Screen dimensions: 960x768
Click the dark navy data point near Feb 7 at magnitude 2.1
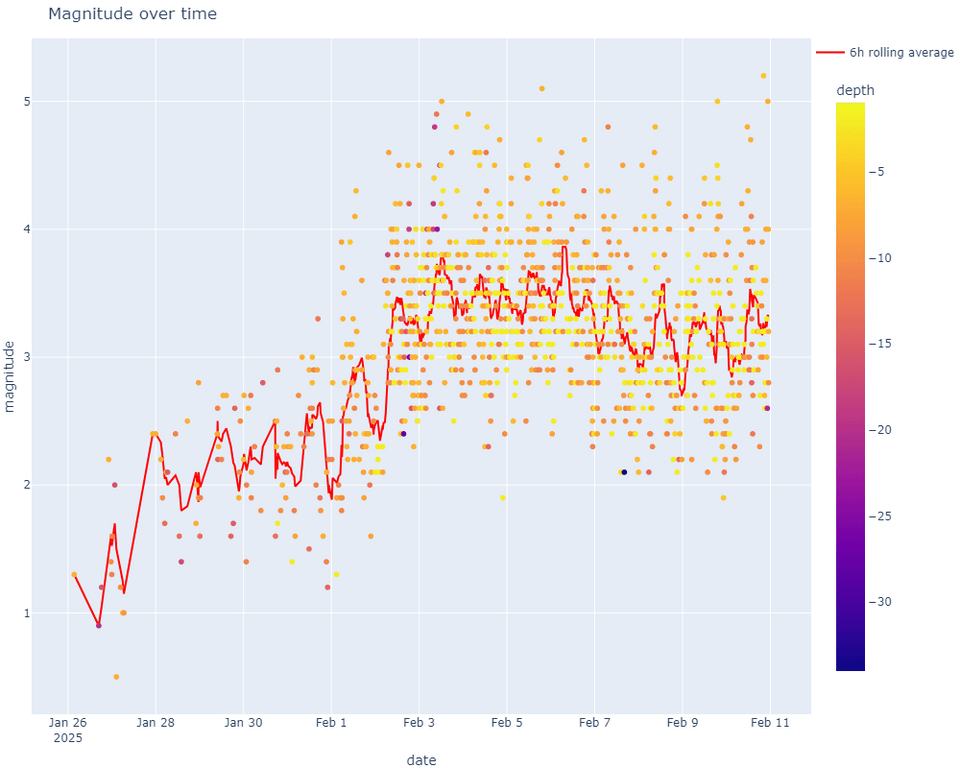(x=624, y=472)
